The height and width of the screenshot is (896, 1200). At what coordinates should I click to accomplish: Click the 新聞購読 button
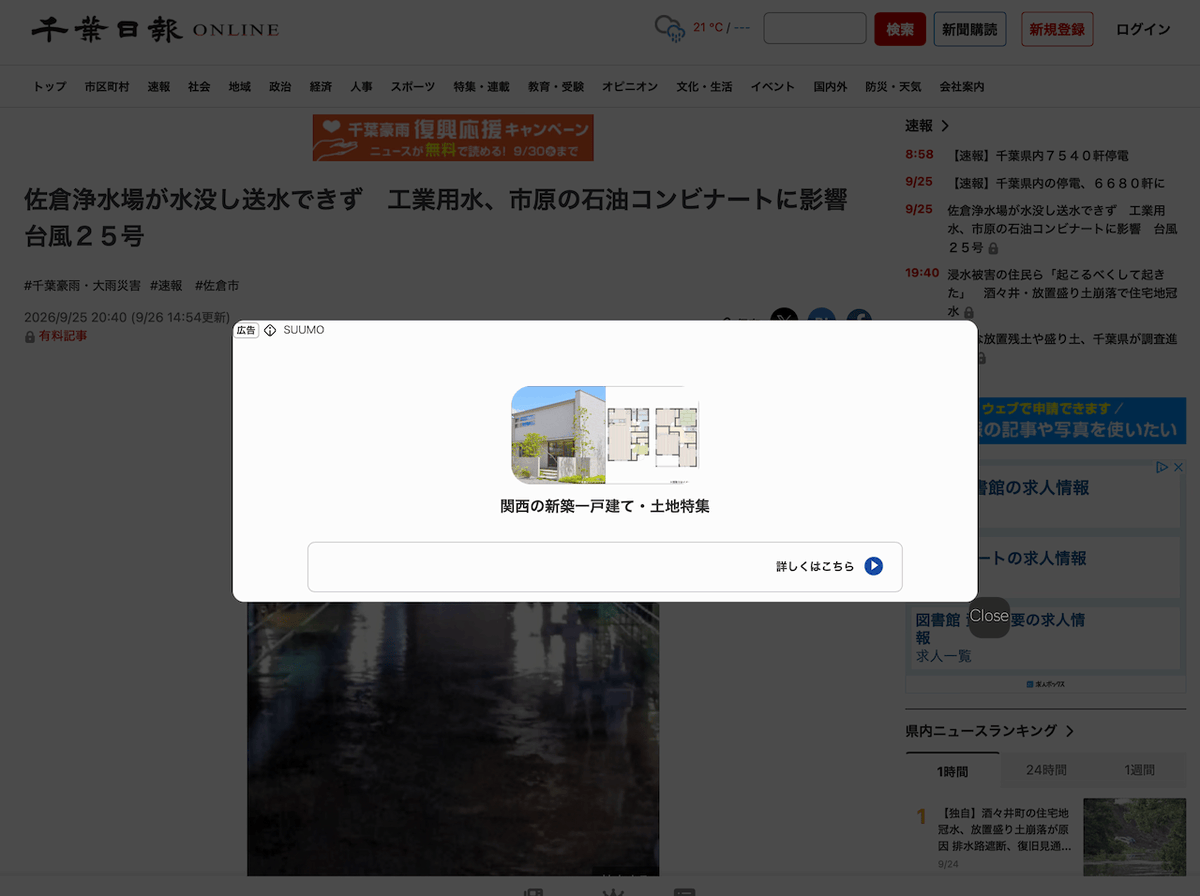(x=970, y=29)
